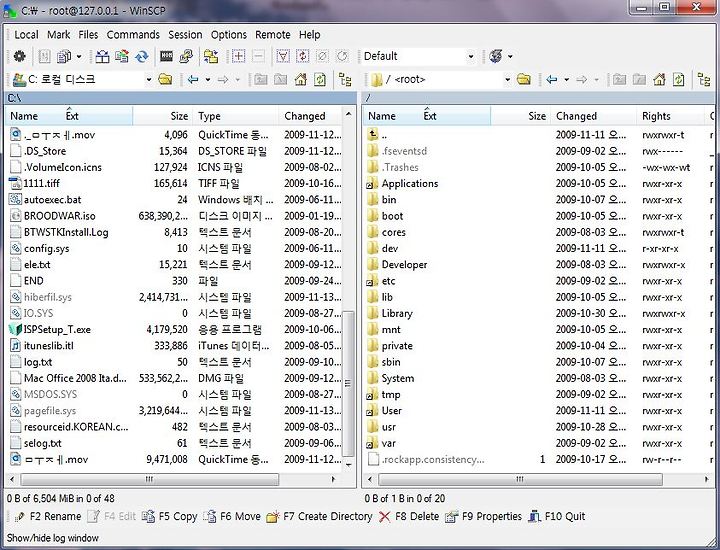The width and height of the screenshot is (720, 550).
Task: Click the F5 Copy button
Action: tap(169, 516)
